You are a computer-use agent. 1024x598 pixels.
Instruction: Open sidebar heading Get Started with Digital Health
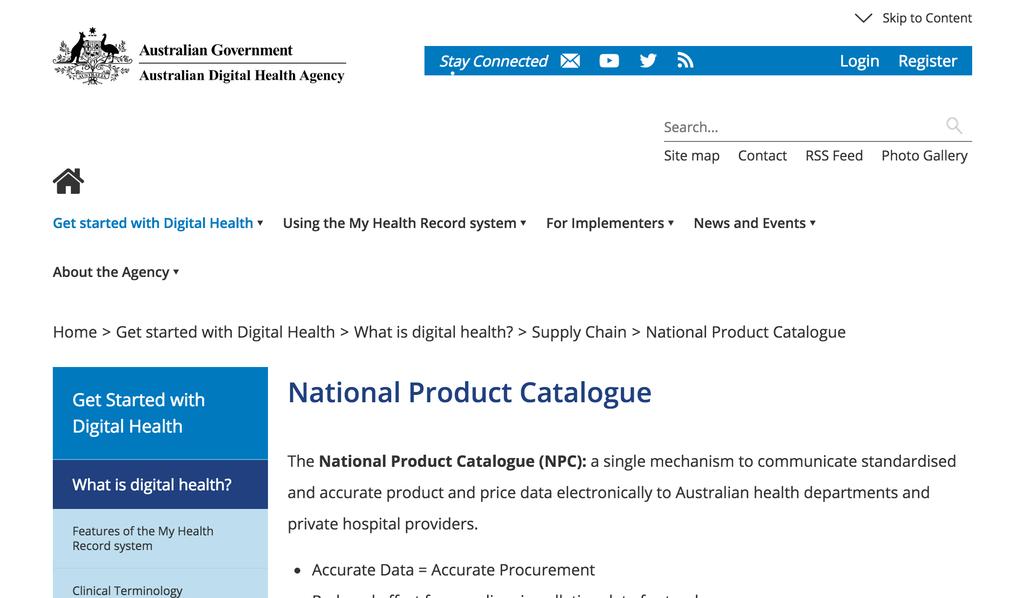pyautogui.click(x=160, y=413)
